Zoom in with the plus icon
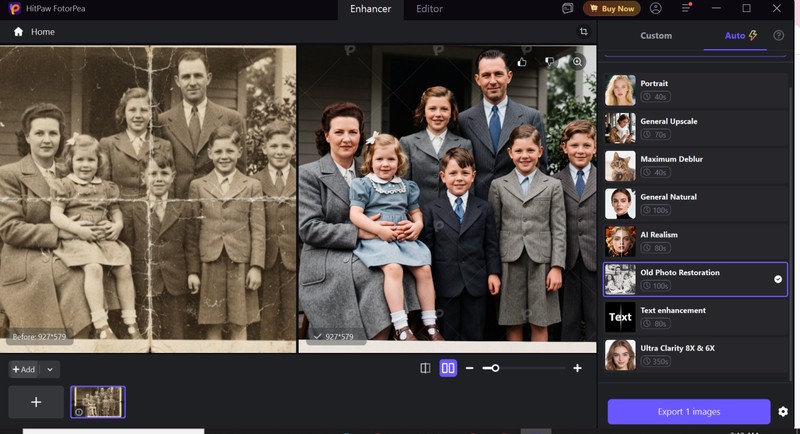The height and width of the screenshot is (434, 800). [577, 368]
